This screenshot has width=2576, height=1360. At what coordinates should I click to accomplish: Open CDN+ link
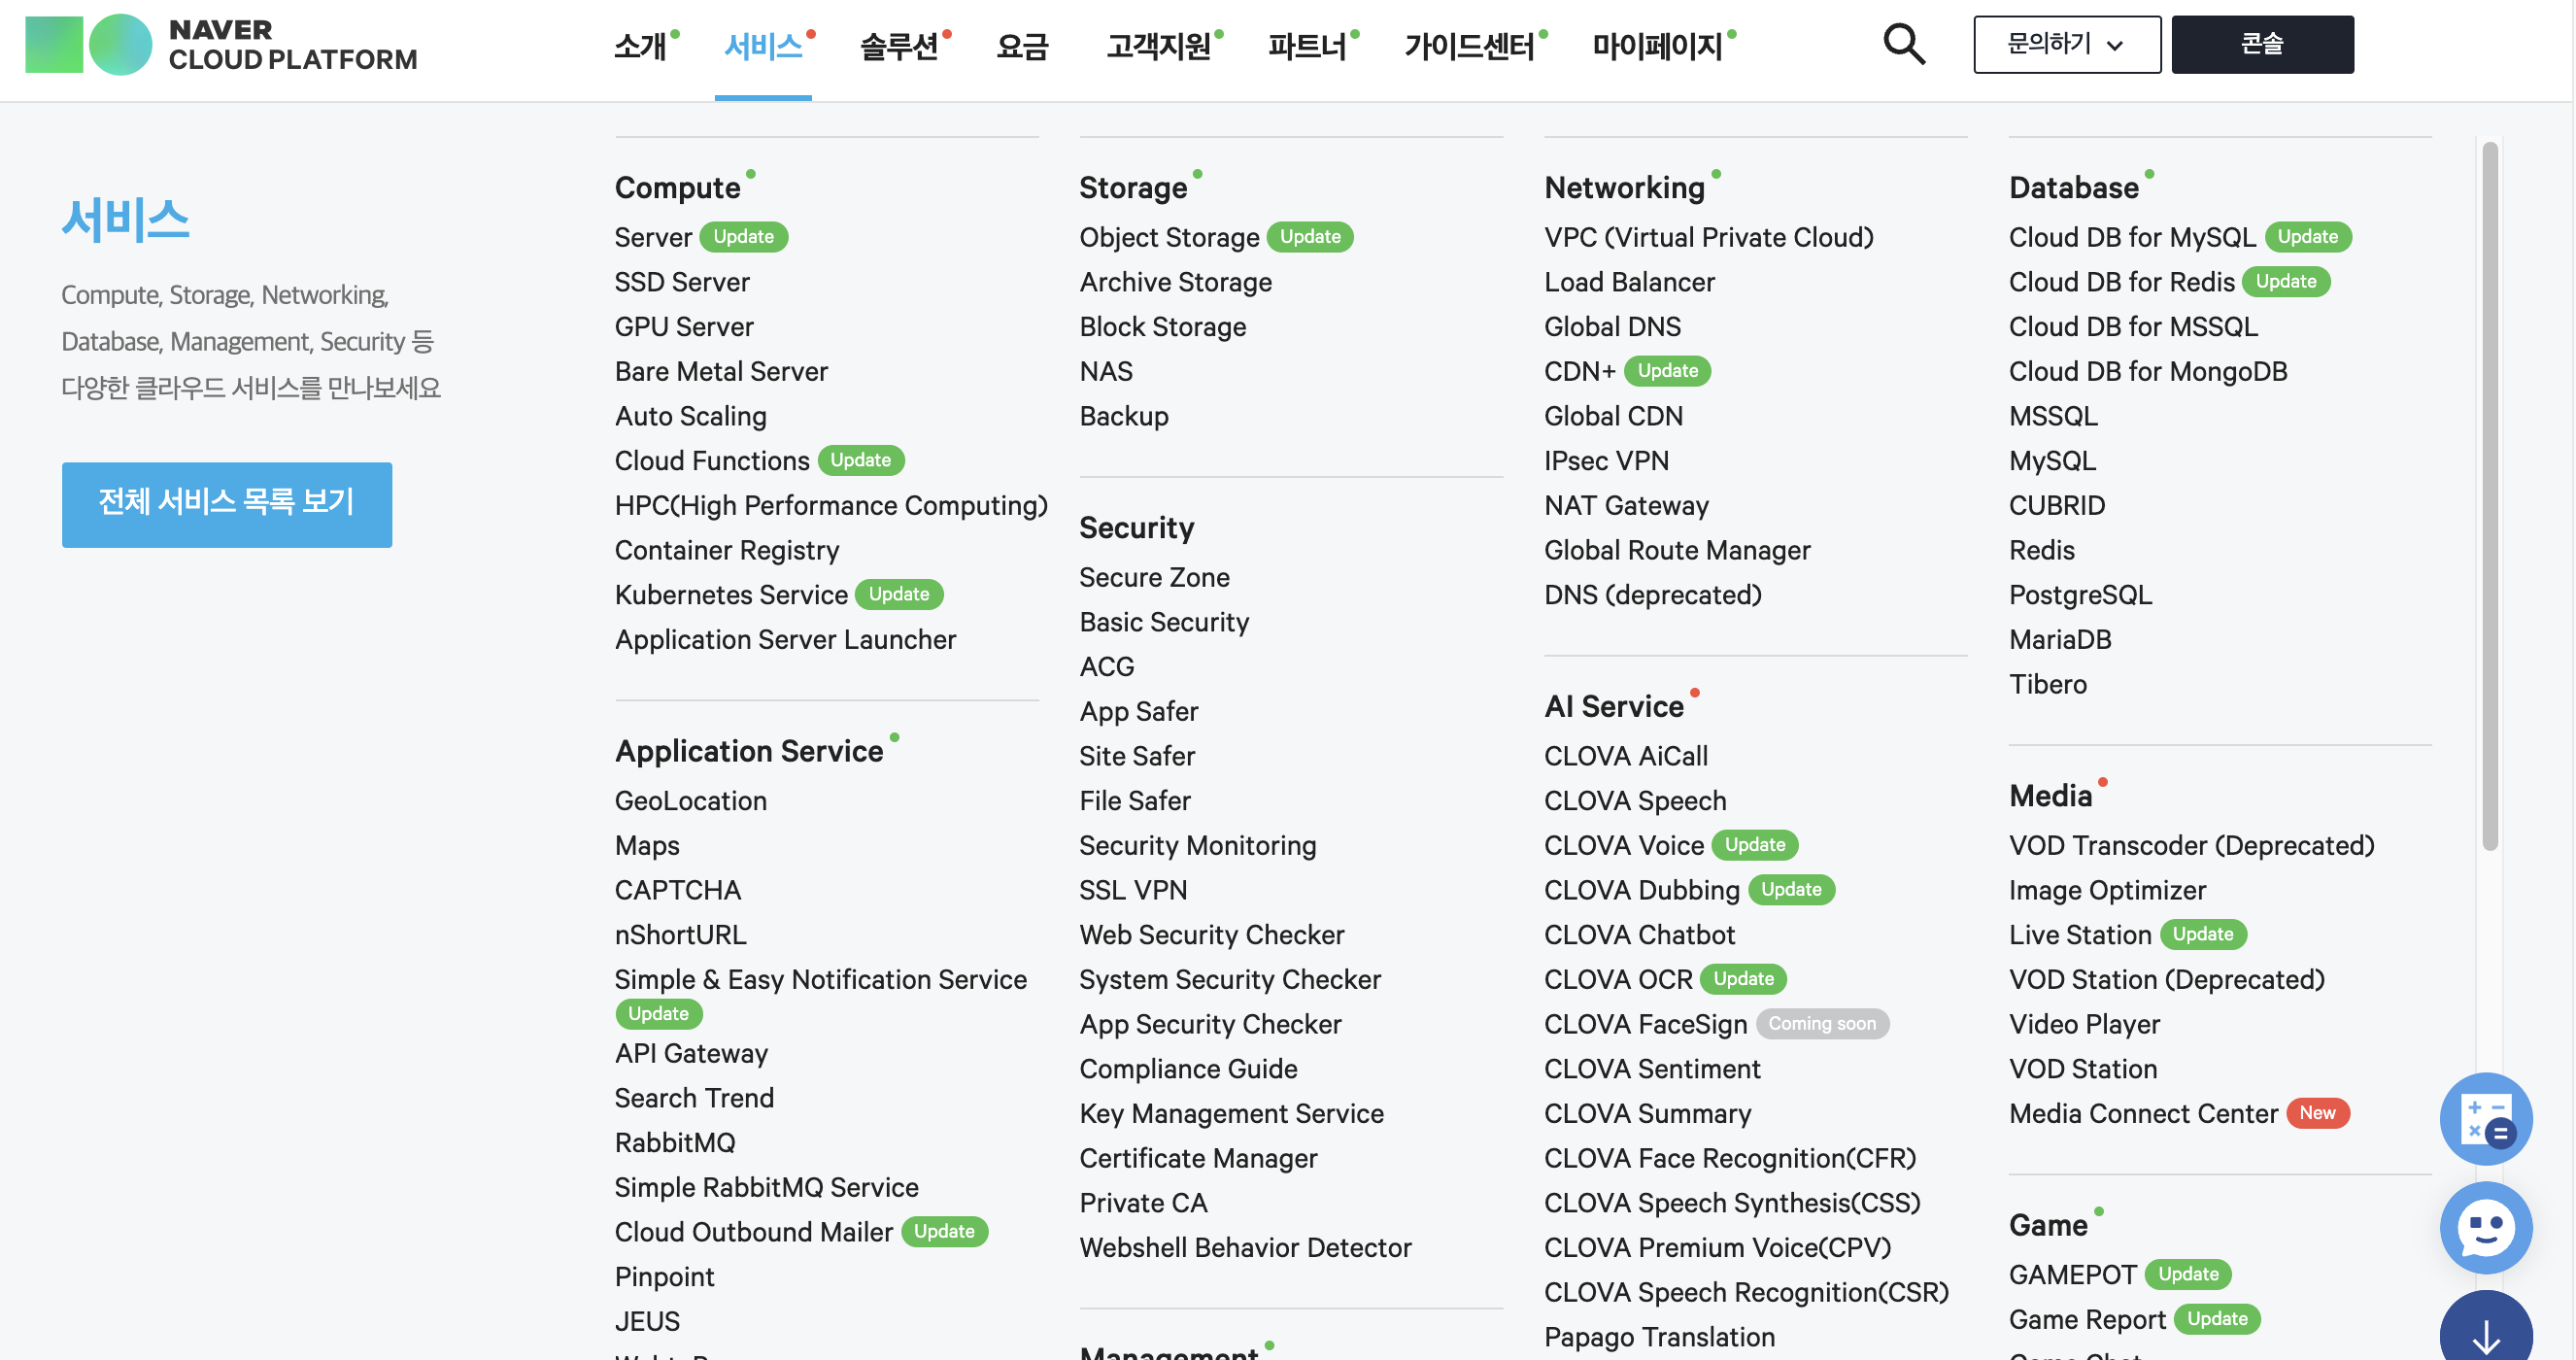[1579, 371]
